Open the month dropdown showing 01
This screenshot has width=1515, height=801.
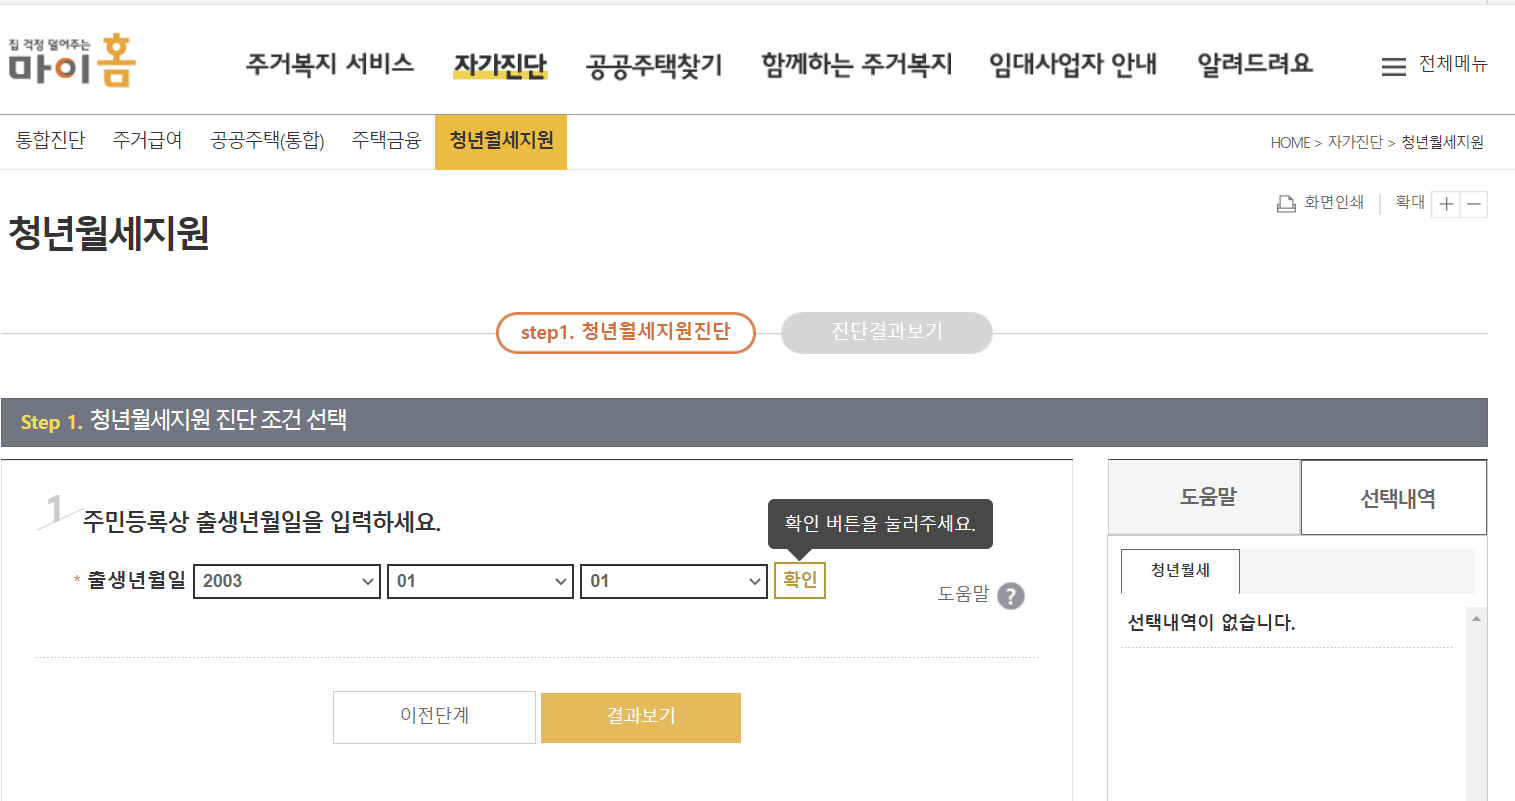click(x=479, y=581)
